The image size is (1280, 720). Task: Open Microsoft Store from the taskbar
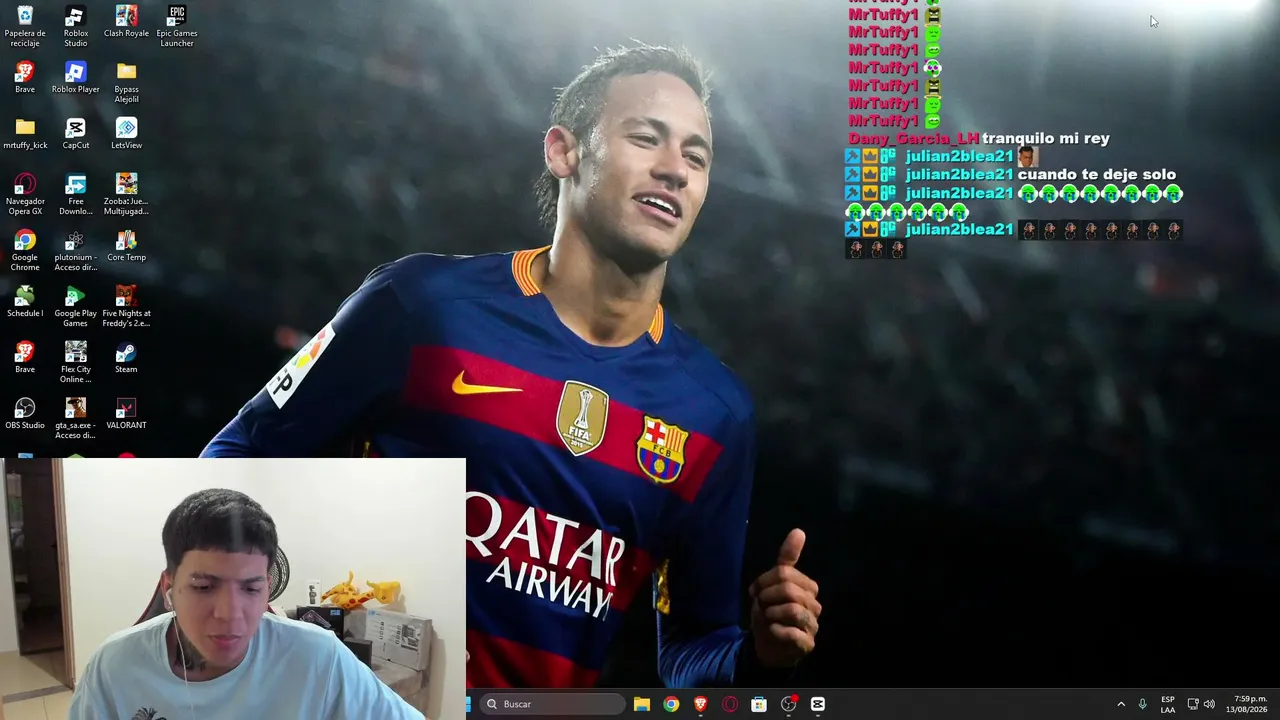pyautogui.click(x=759, y=704)
